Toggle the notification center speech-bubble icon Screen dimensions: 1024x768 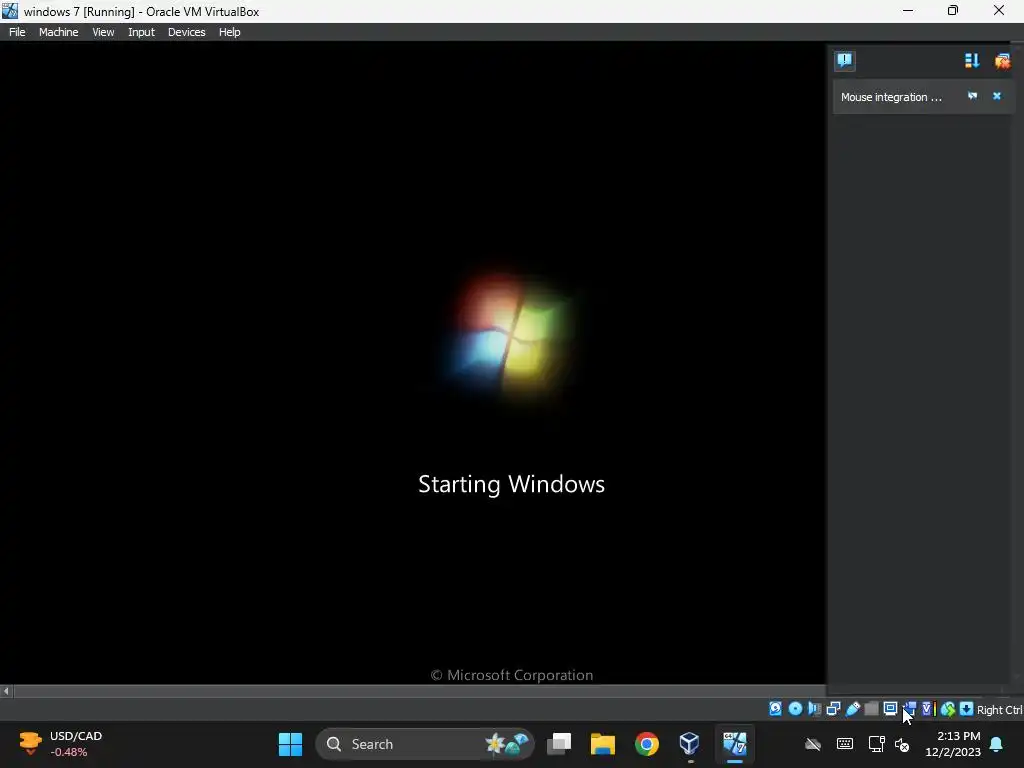click(844, 61)
